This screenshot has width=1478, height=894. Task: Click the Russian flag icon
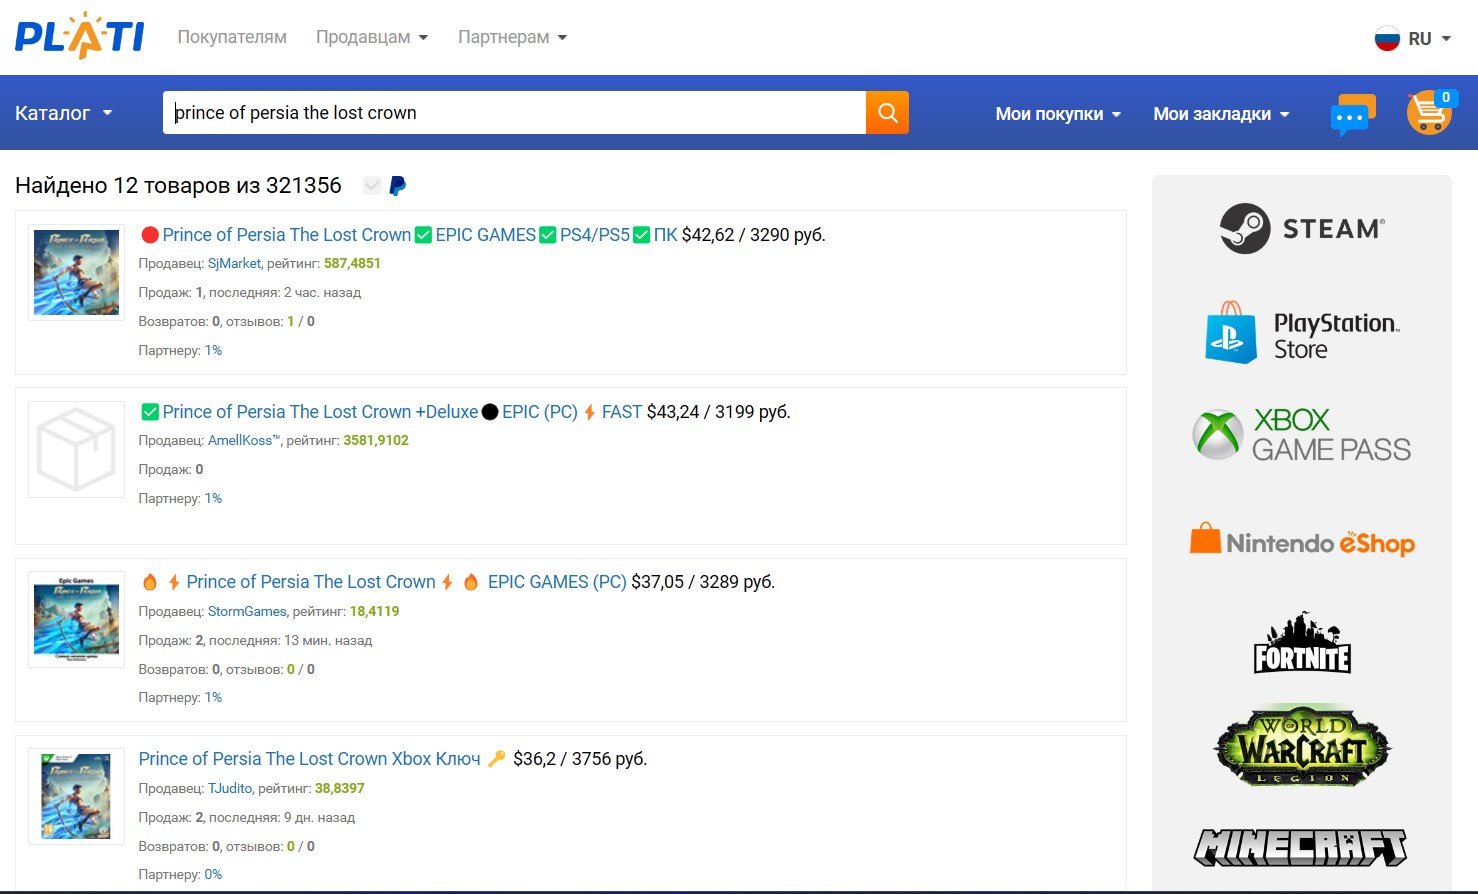[x=1387, y=38]
